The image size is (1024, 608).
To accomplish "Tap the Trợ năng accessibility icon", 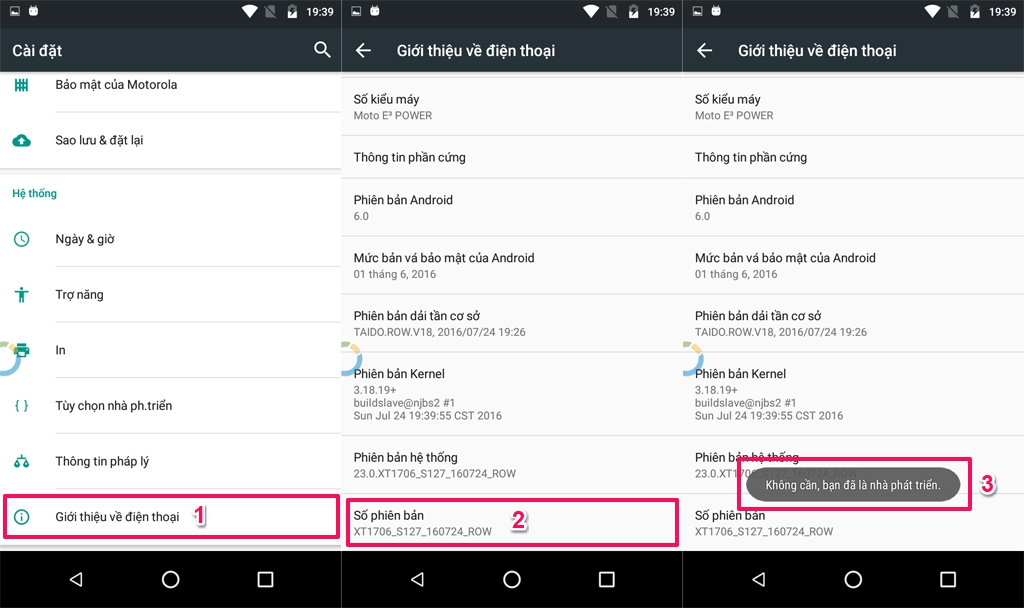I will pyautogui.click(x=22, y=295).
